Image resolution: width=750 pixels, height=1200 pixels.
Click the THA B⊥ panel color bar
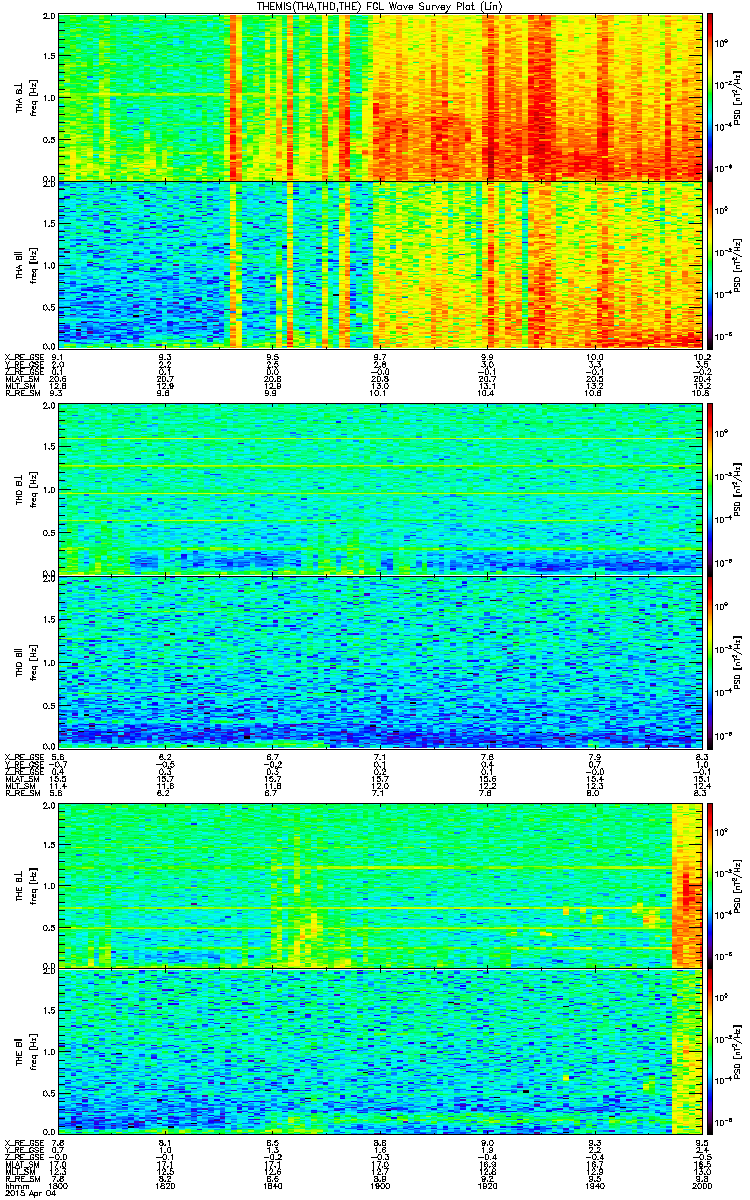pos(710,96)
